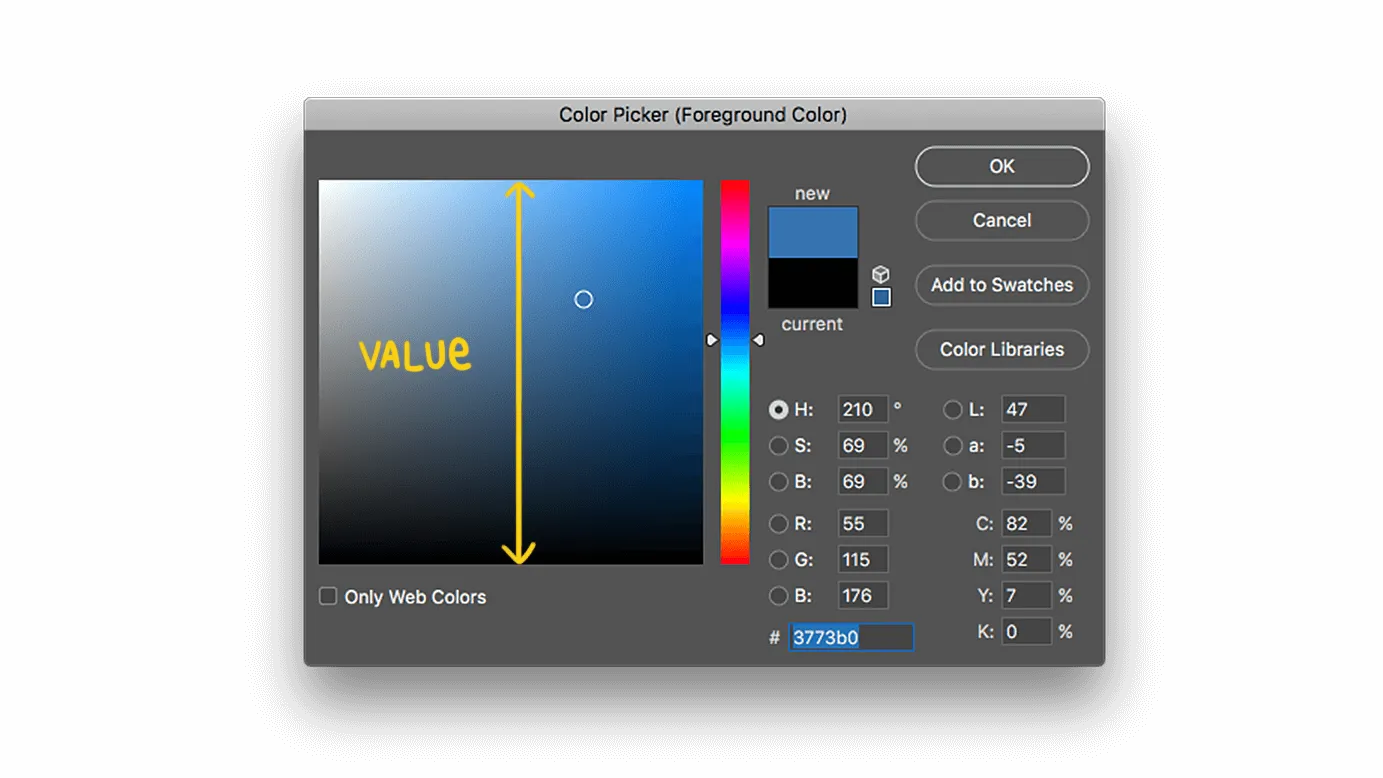Click the hex code field showing 3773b0
The height and width of the screenshot is (778, 1383).
click(x=850, y=637)
